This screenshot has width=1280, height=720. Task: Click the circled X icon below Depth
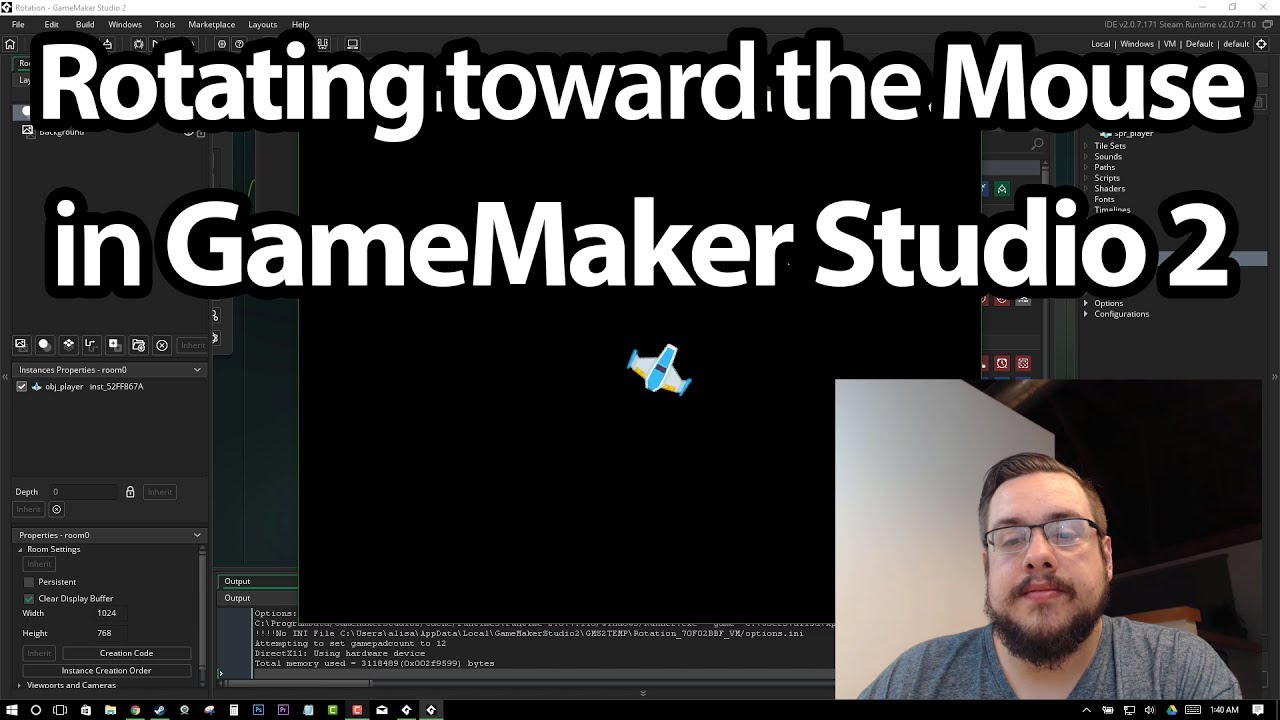coord(56,509)
